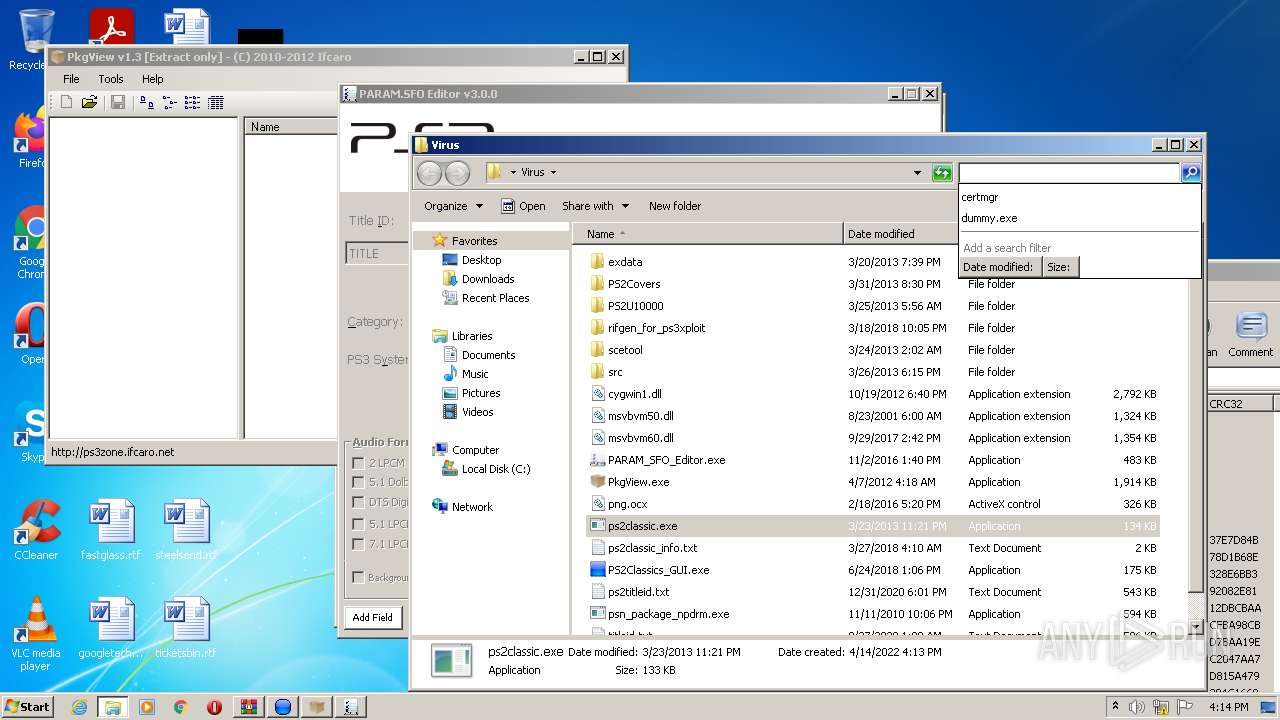Viewport: 1280px width, 720px height.
Task: Click Explorer Back navigation button
Action: click(429, 173)
